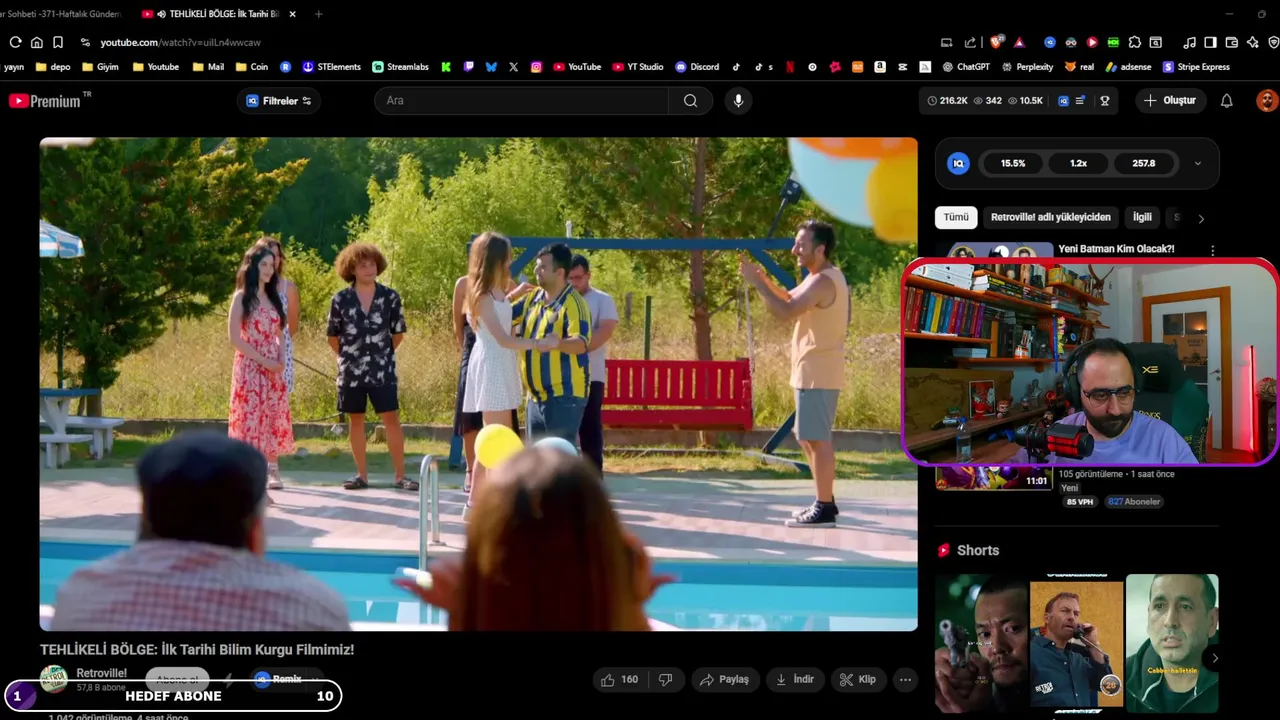1280x720 pixels.
Task: Click the İndir download button
Action: (x=795, y=679)
